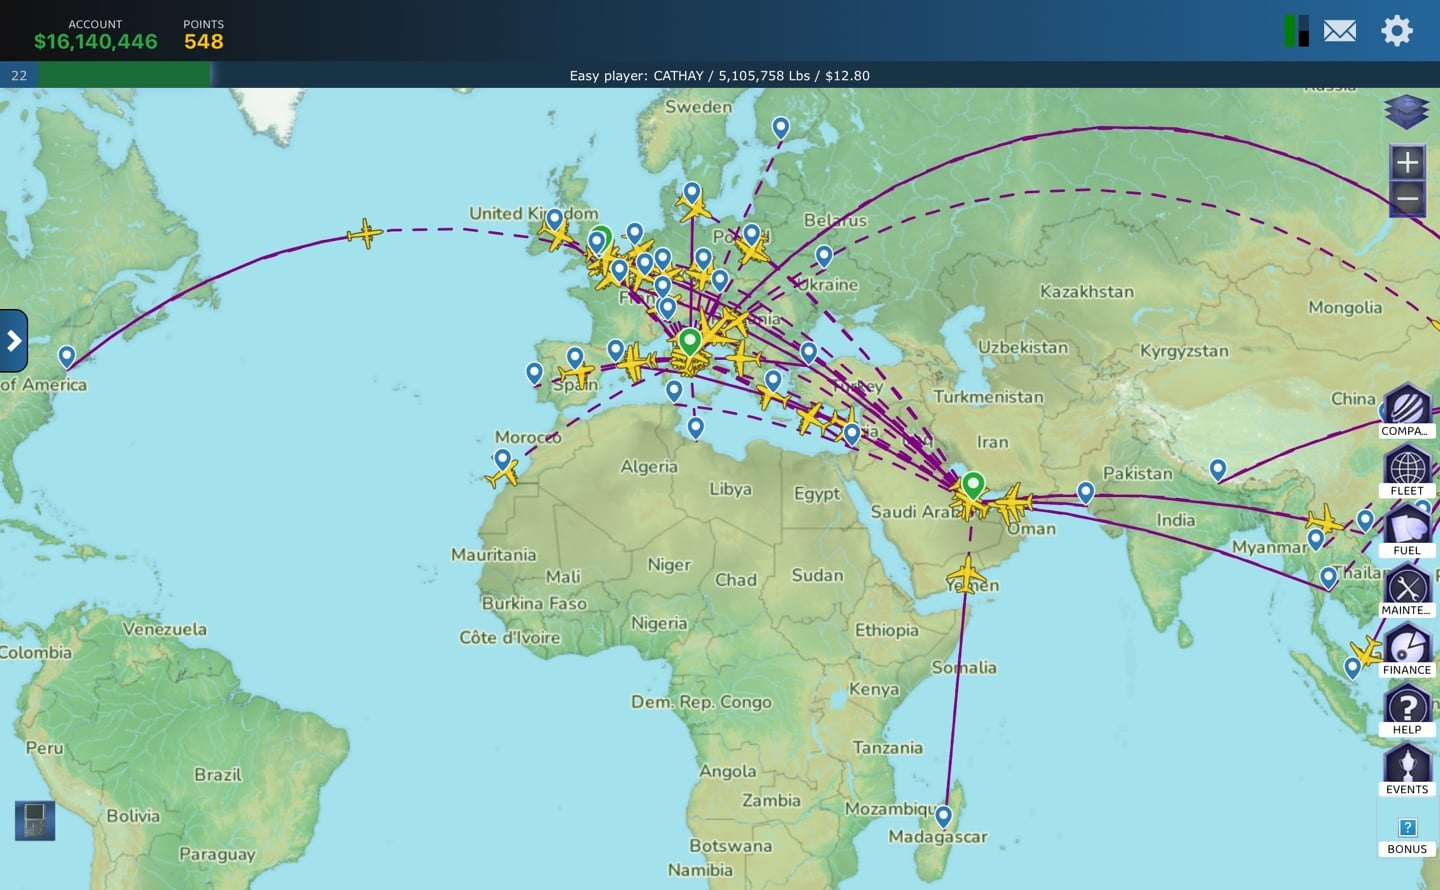This screenshot has width=1440, height=890.
Task: Open the HELP question mark menu
Action: point(1407,710)
